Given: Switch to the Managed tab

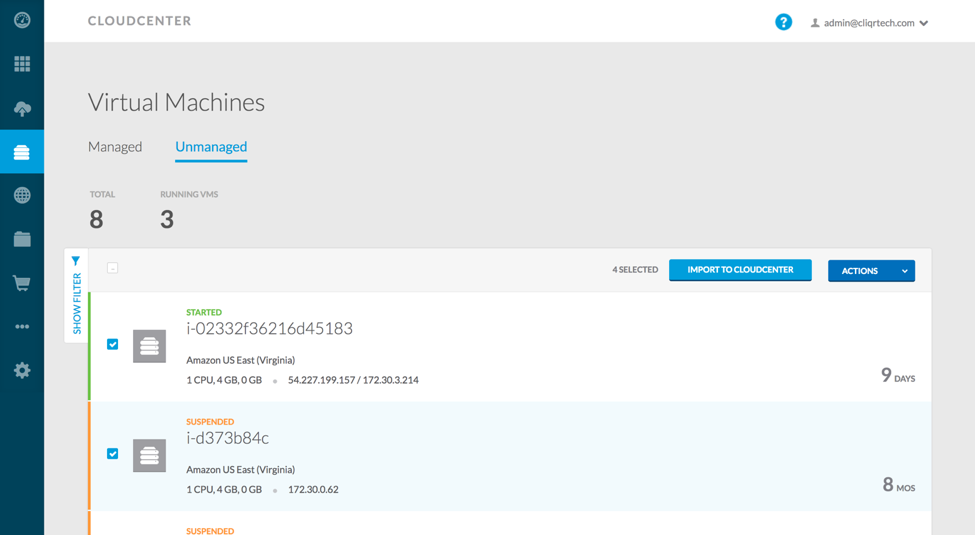Looking at the screenshot, I should pyautogui.click(x=115, y=147).
